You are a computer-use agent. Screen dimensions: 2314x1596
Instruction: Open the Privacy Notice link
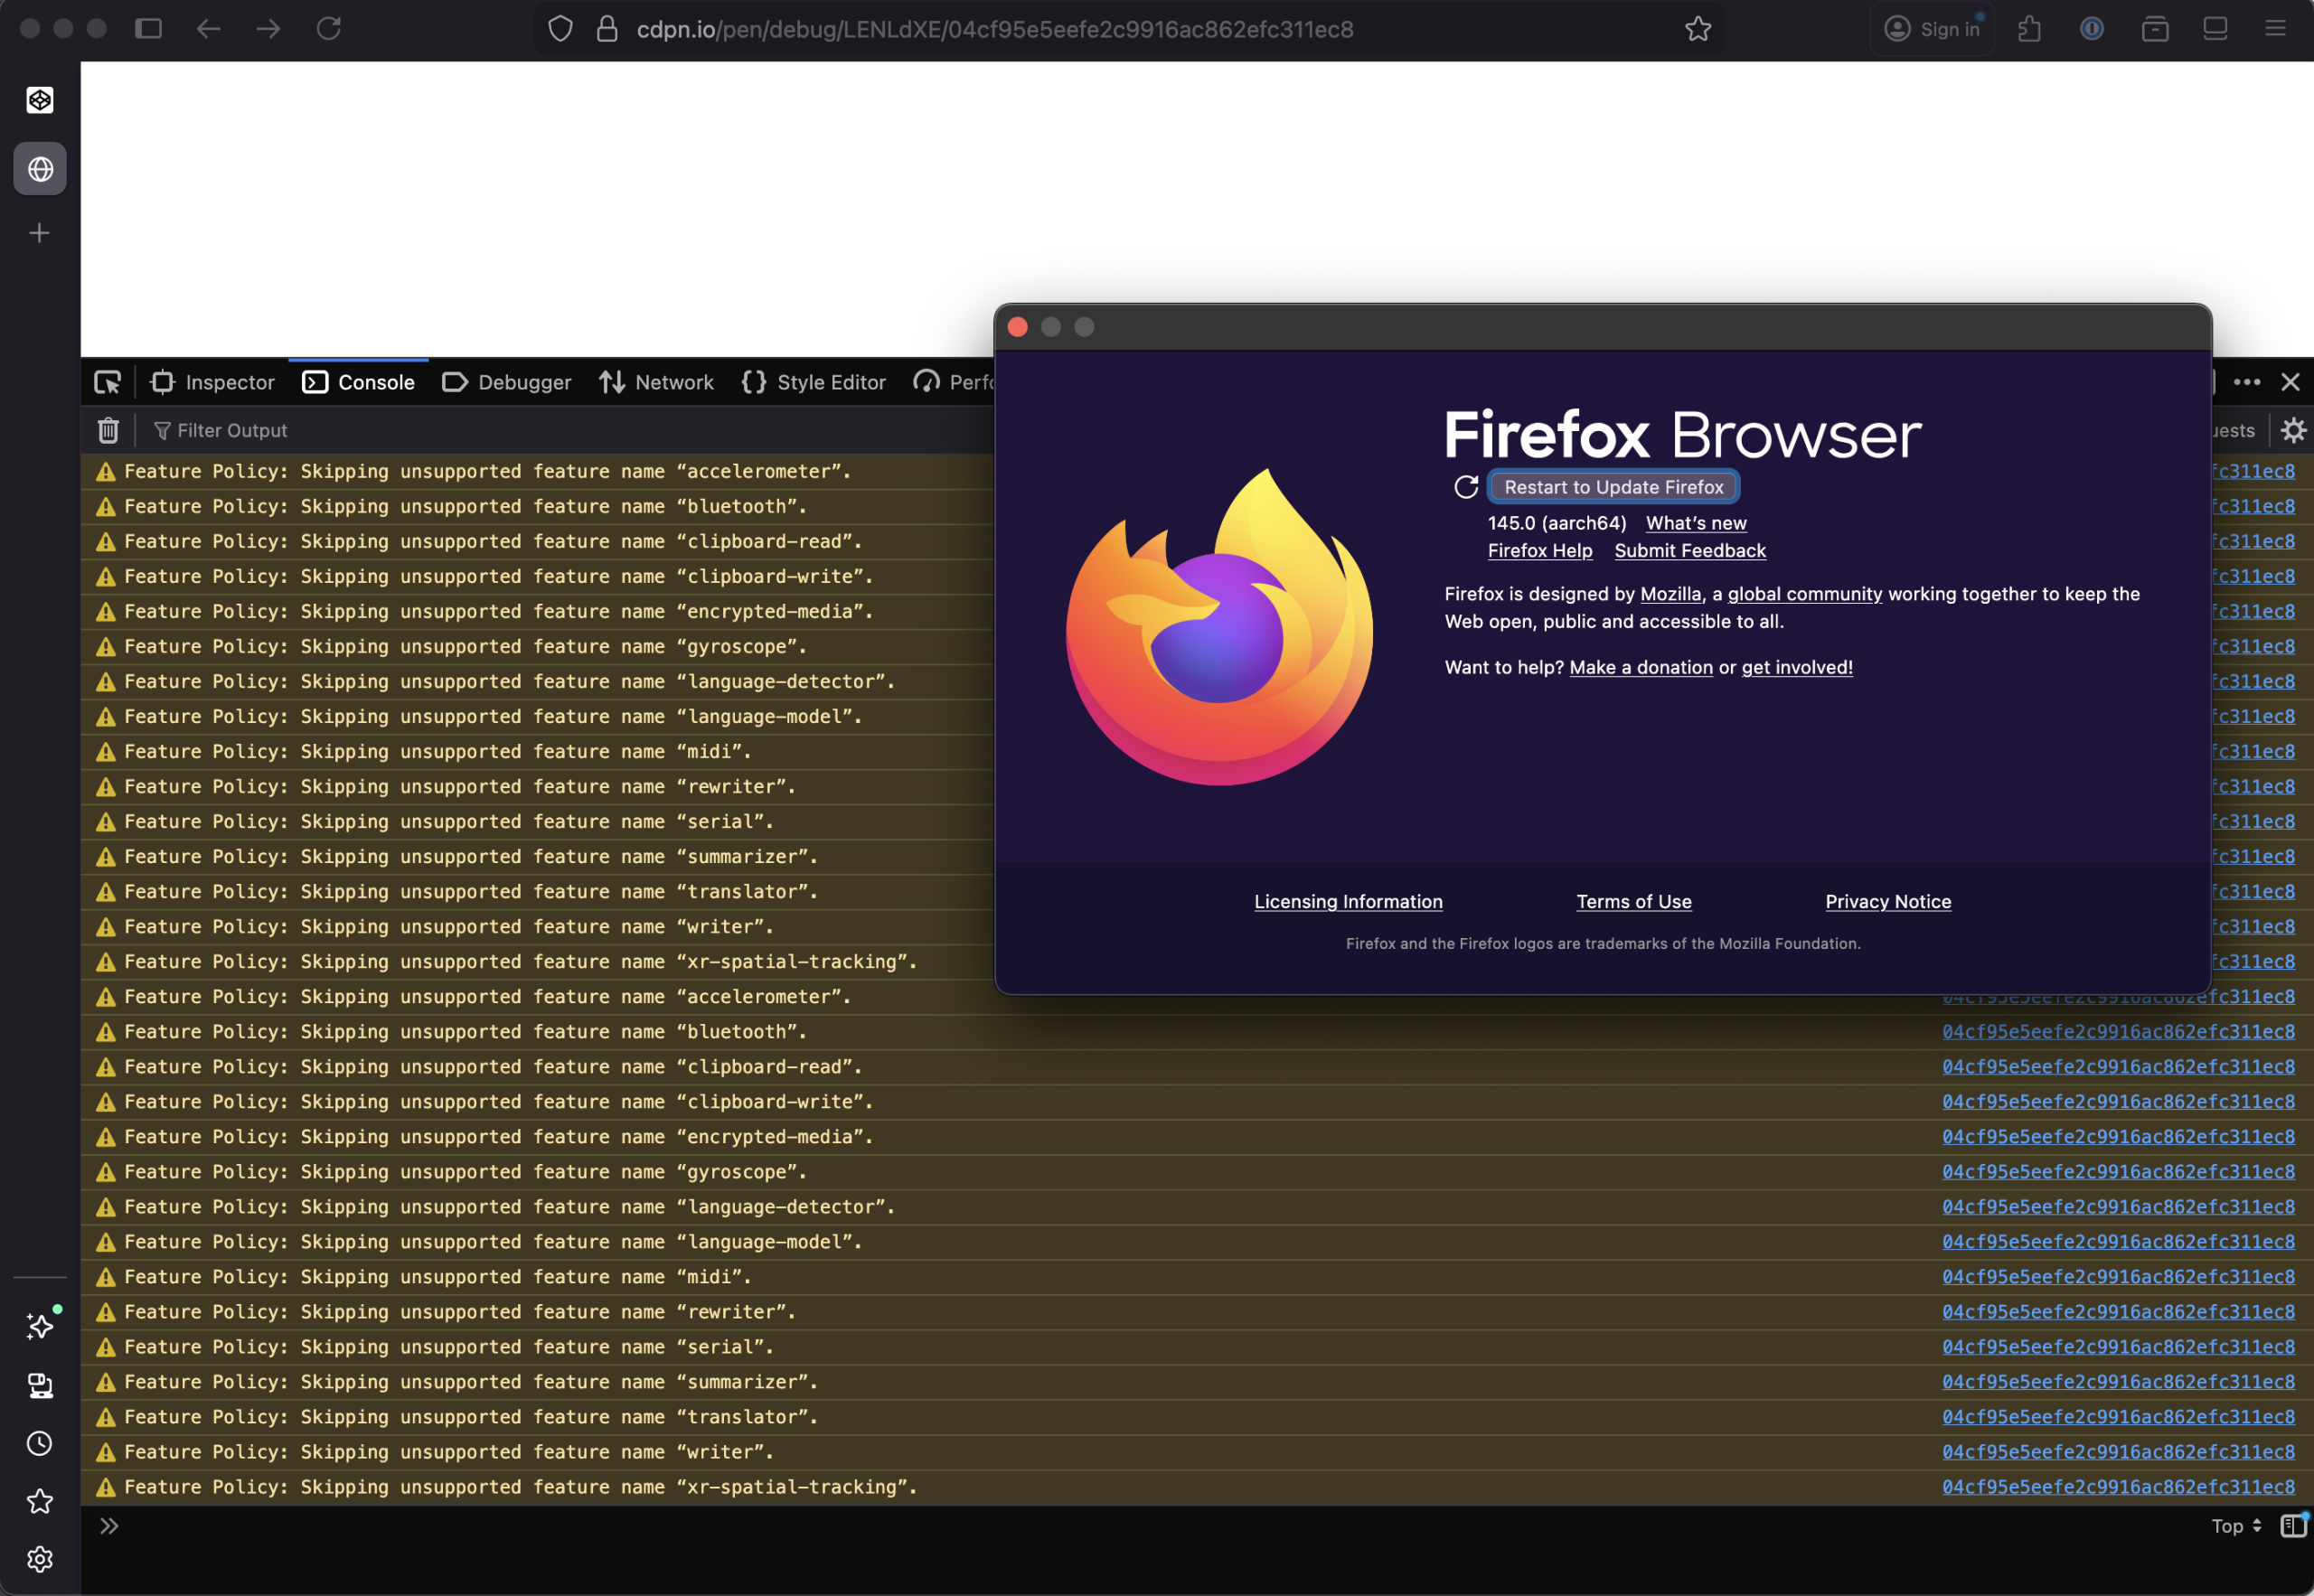[1887, 901]
